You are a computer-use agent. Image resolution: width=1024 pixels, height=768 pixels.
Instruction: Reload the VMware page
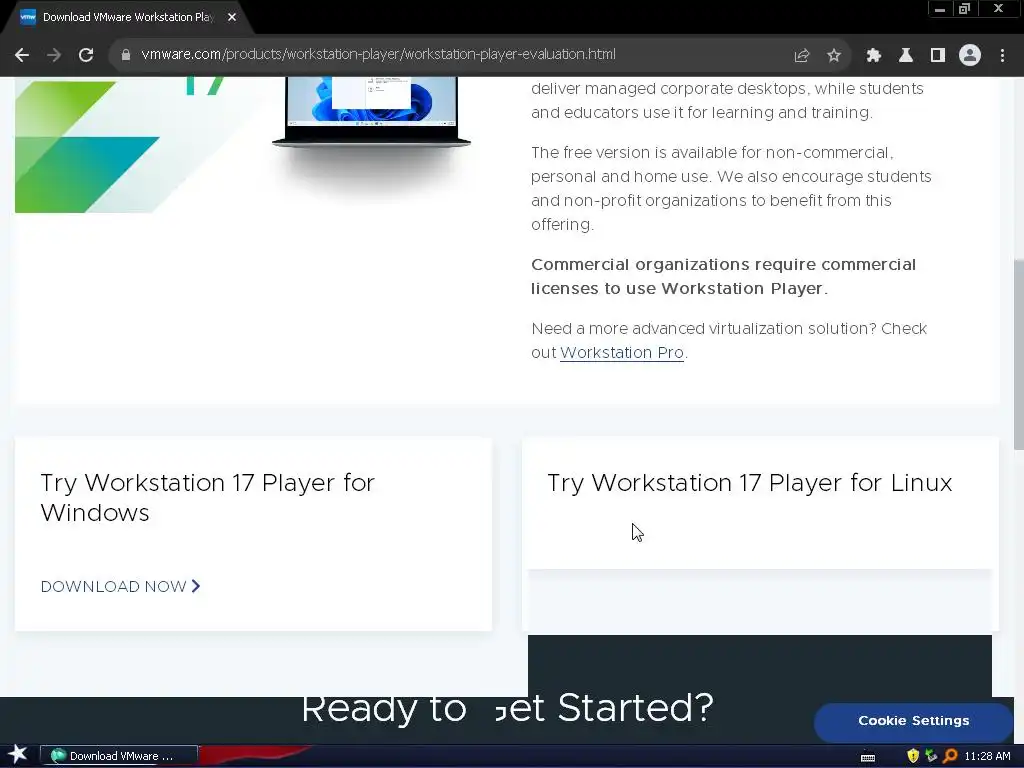pos(86,55)
